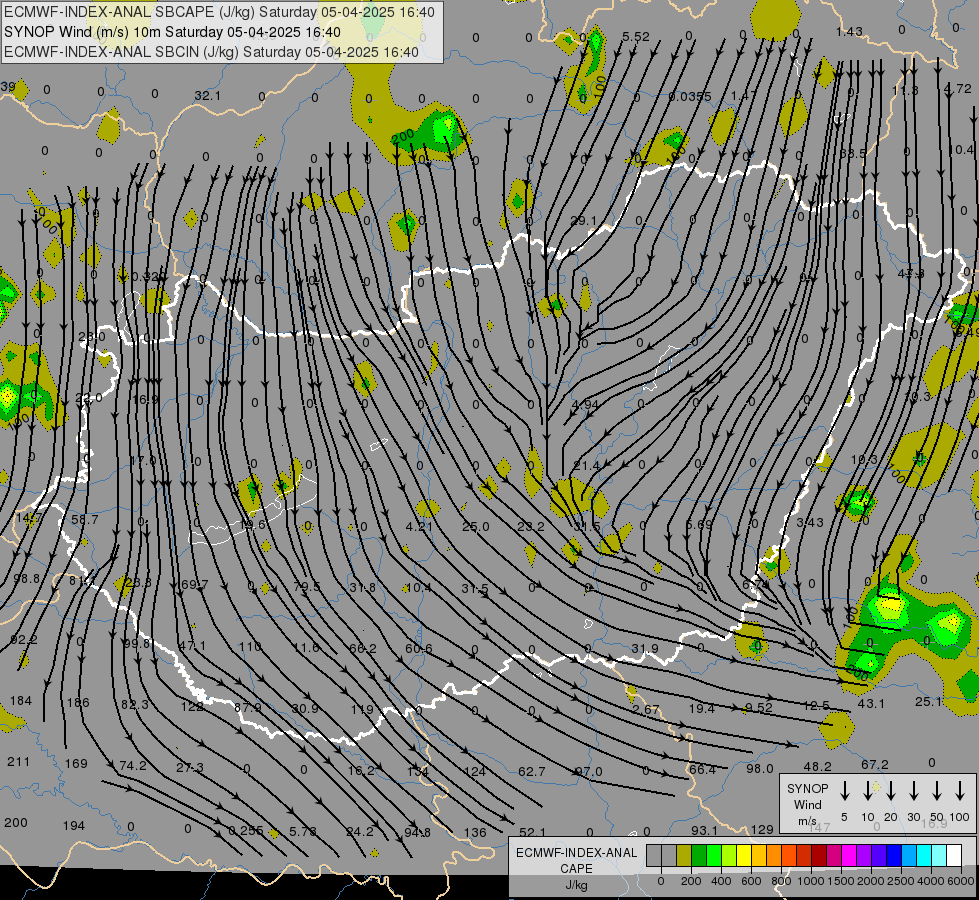The width and height of the screenshot is (979, 900).
Task: Click the map value '92.2'
Action: coord(24,640)
